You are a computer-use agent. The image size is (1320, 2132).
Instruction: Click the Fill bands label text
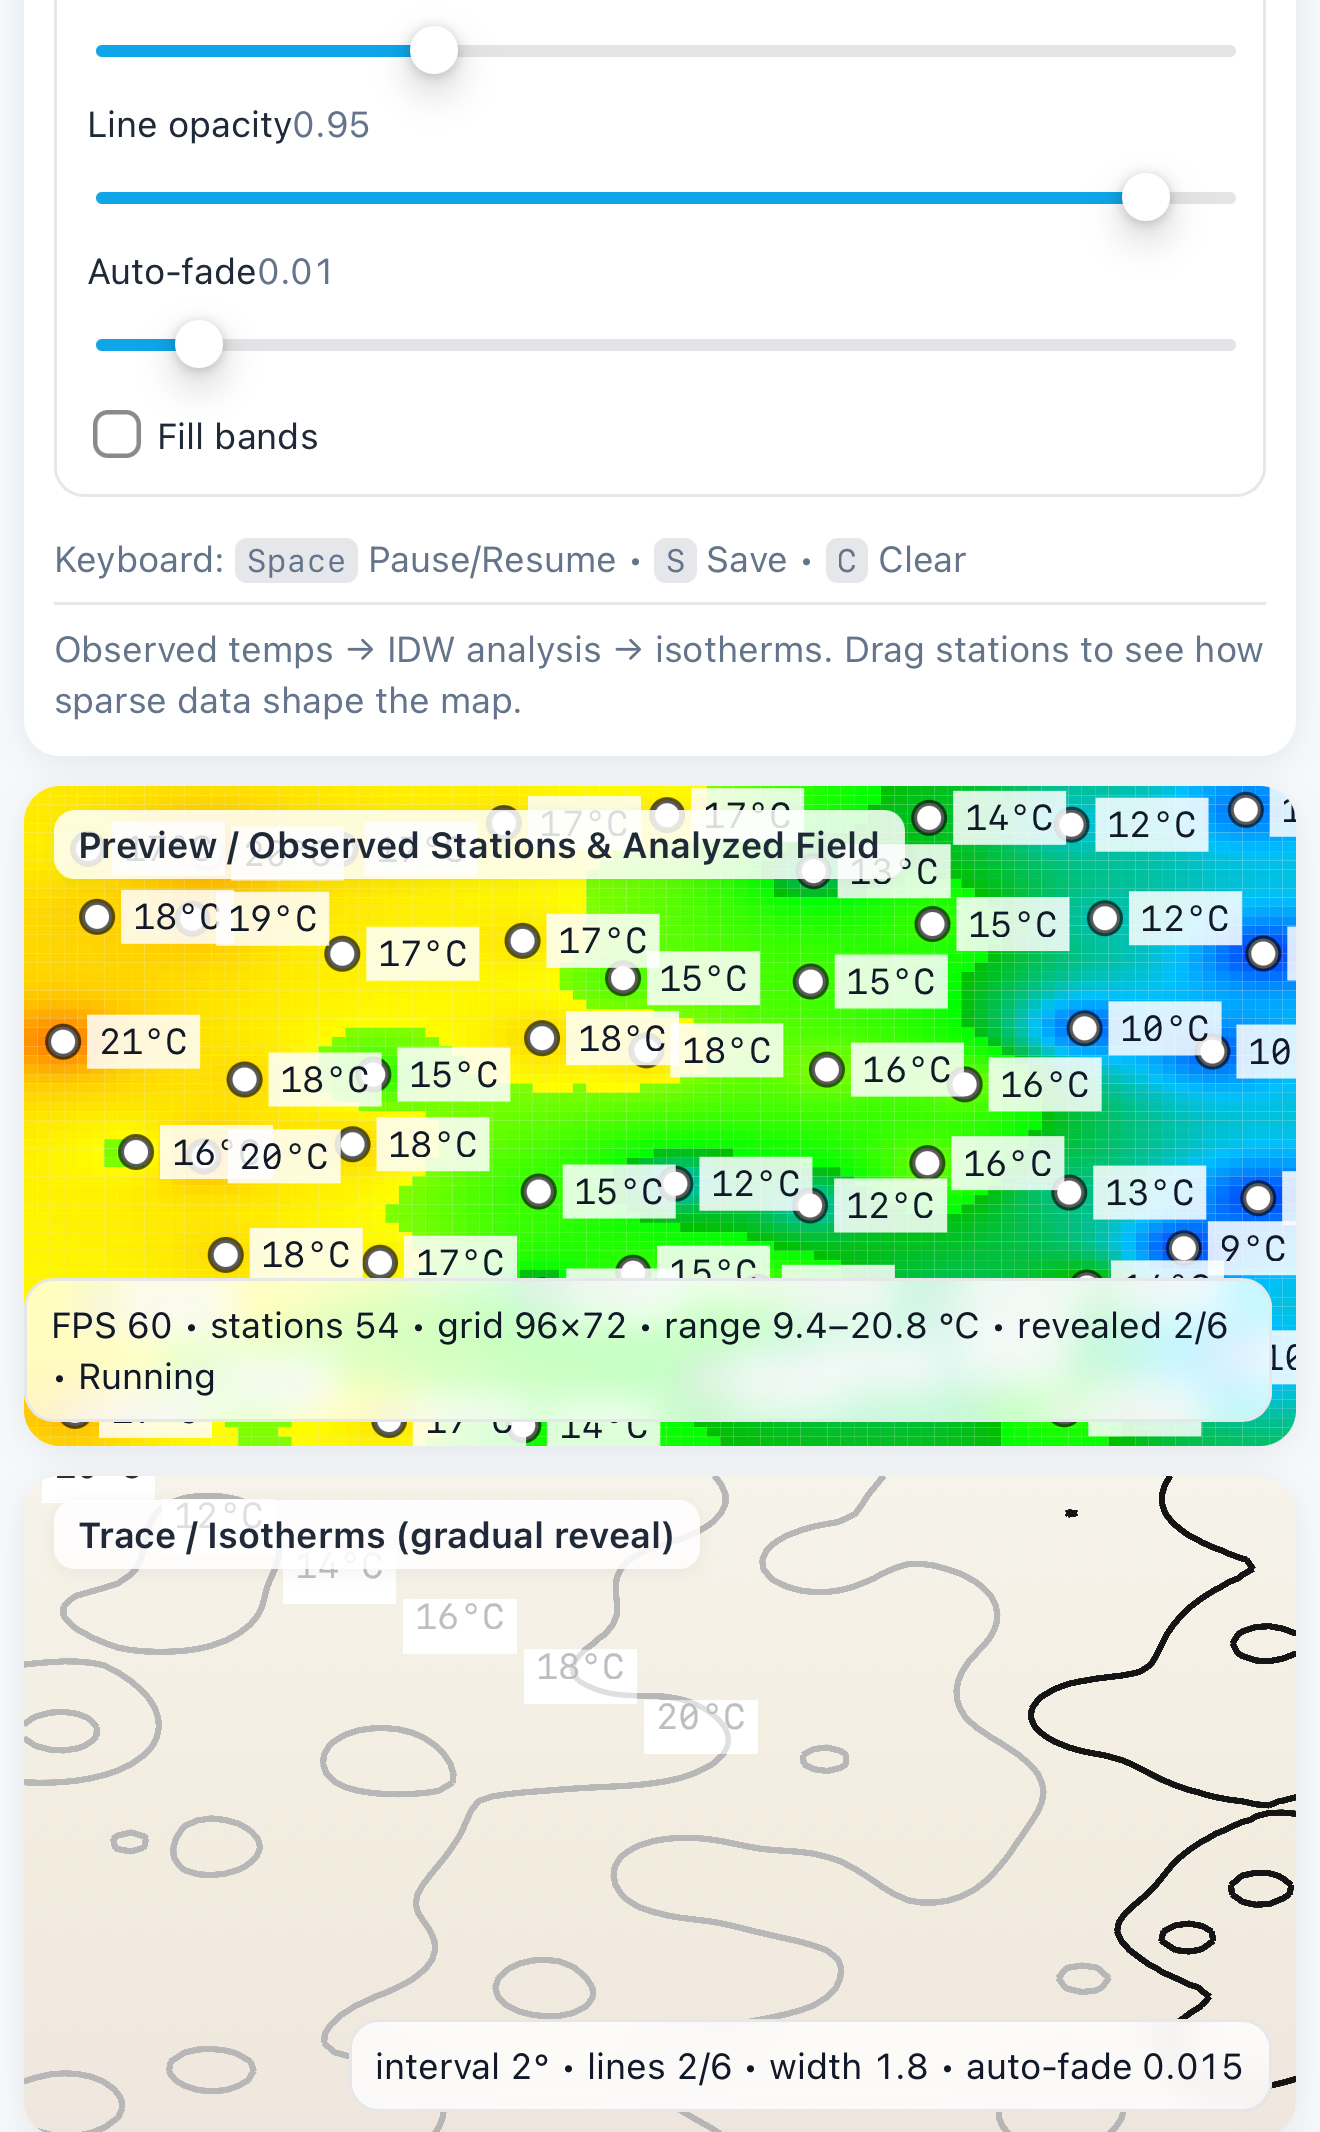click(x=238, y=437)
